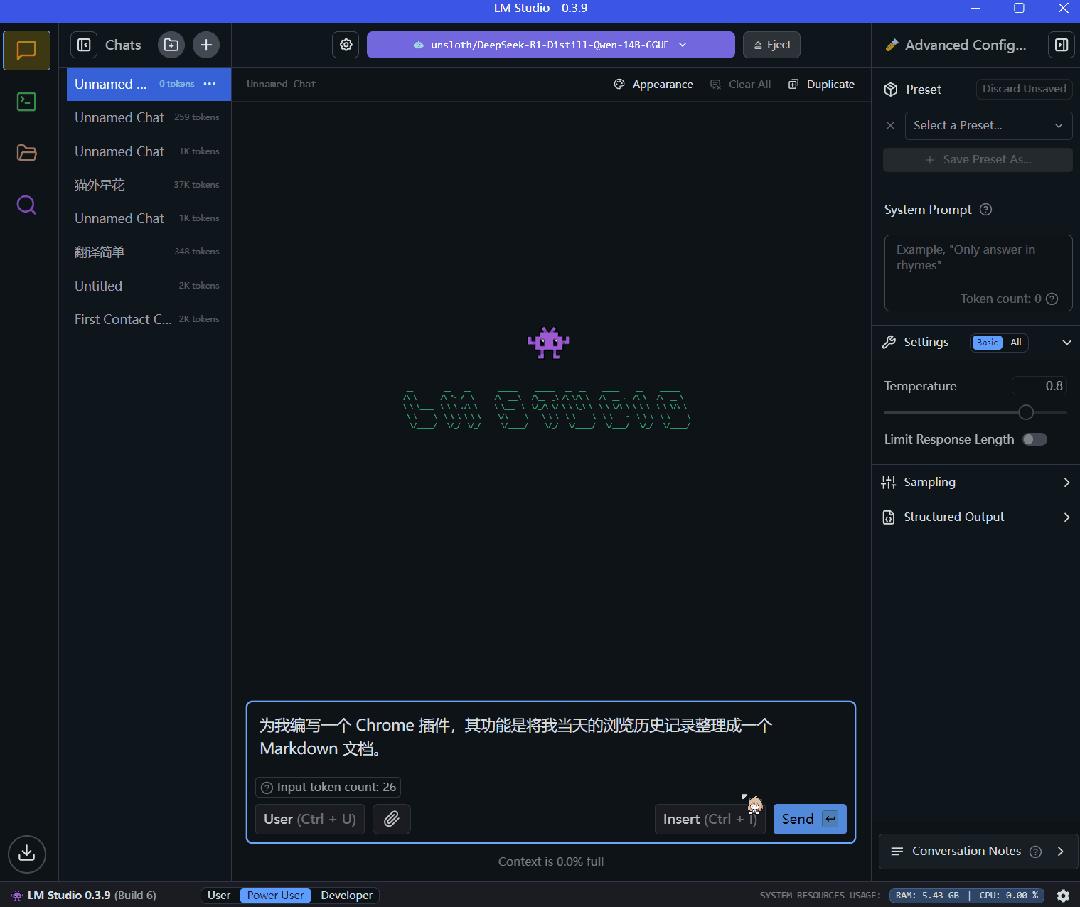Switch message role with User button
The height and width of the screenshot is (907, 1080).
(x=309, y=819)
